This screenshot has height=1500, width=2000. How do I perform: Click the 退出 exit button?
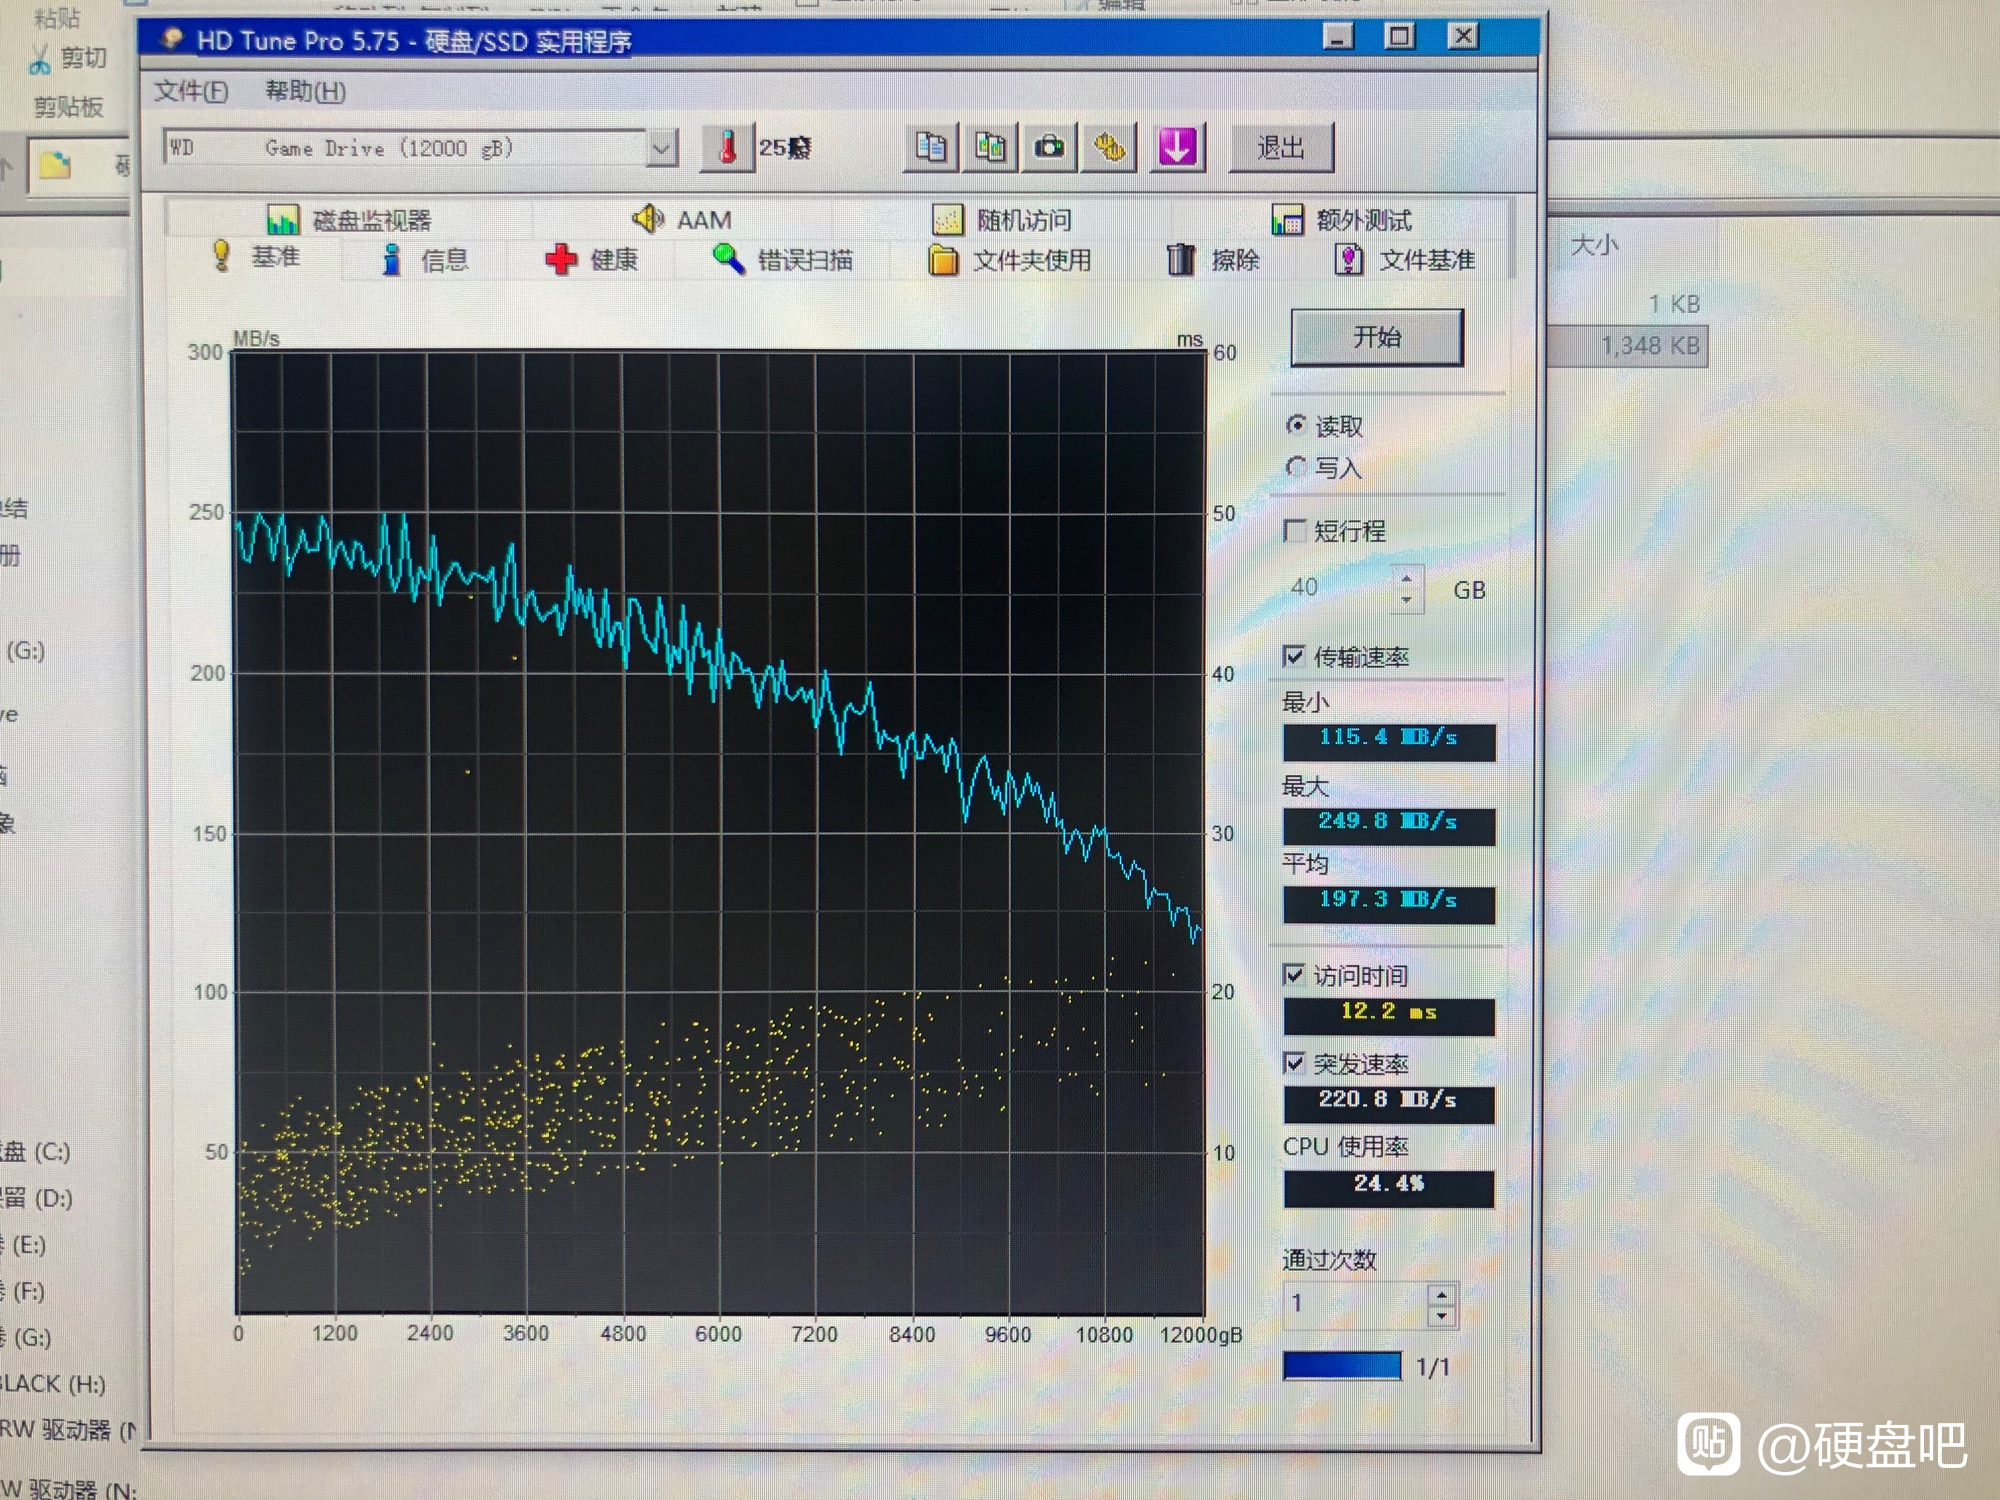click(1281, 148)
